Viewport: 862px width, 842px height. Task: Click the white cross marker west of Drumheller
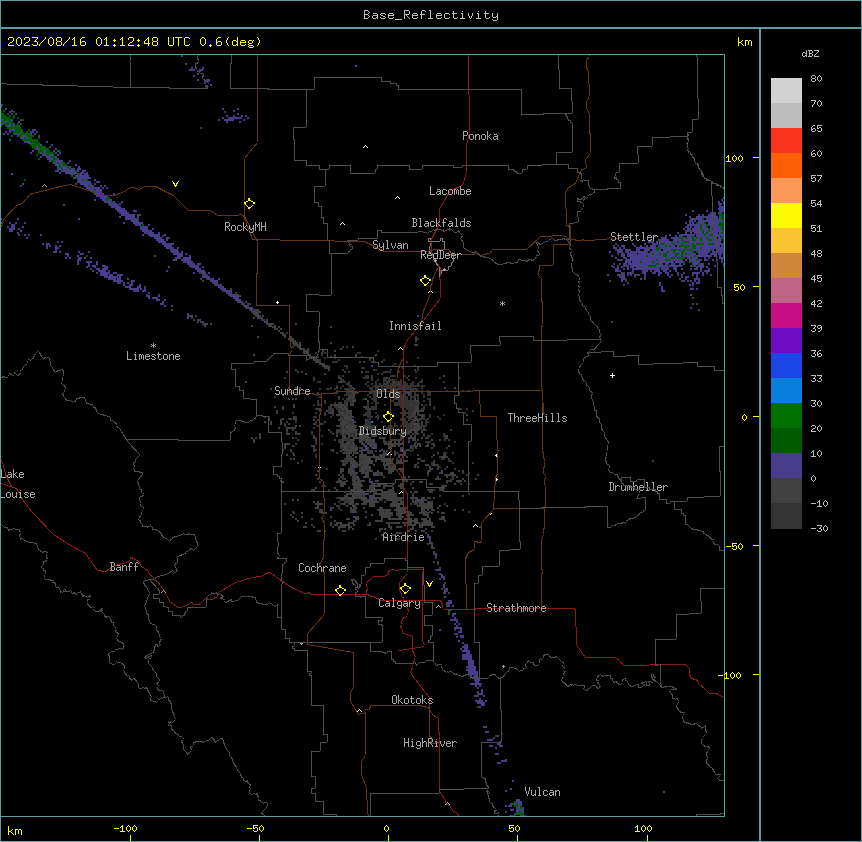pos(612,375)
